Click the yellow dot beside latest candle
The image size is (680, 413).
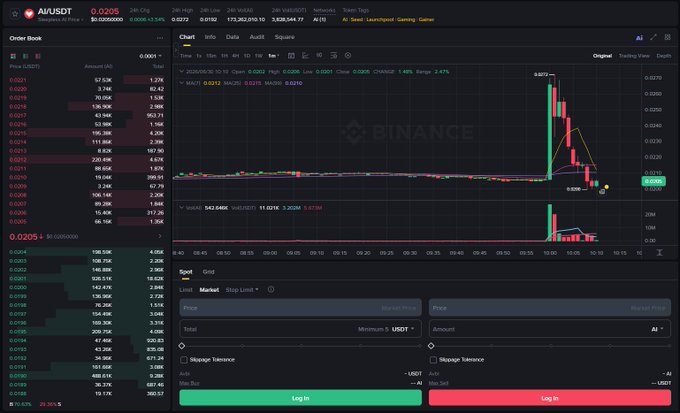point(607,187)
